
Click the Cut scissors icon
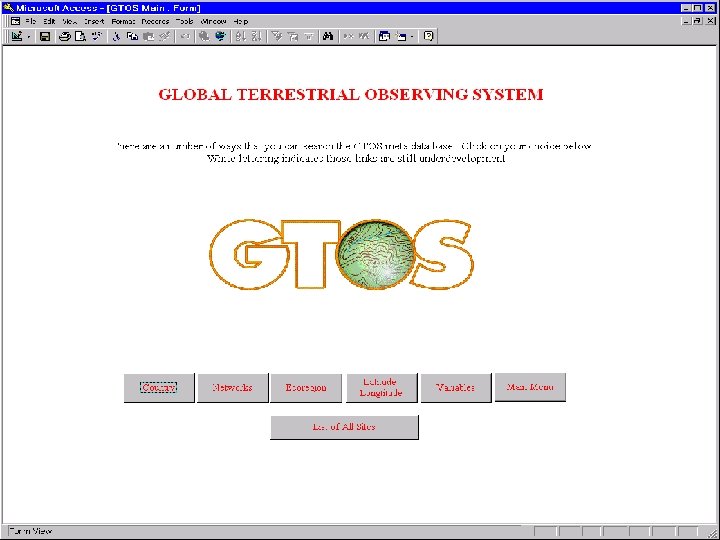[116, 36]
